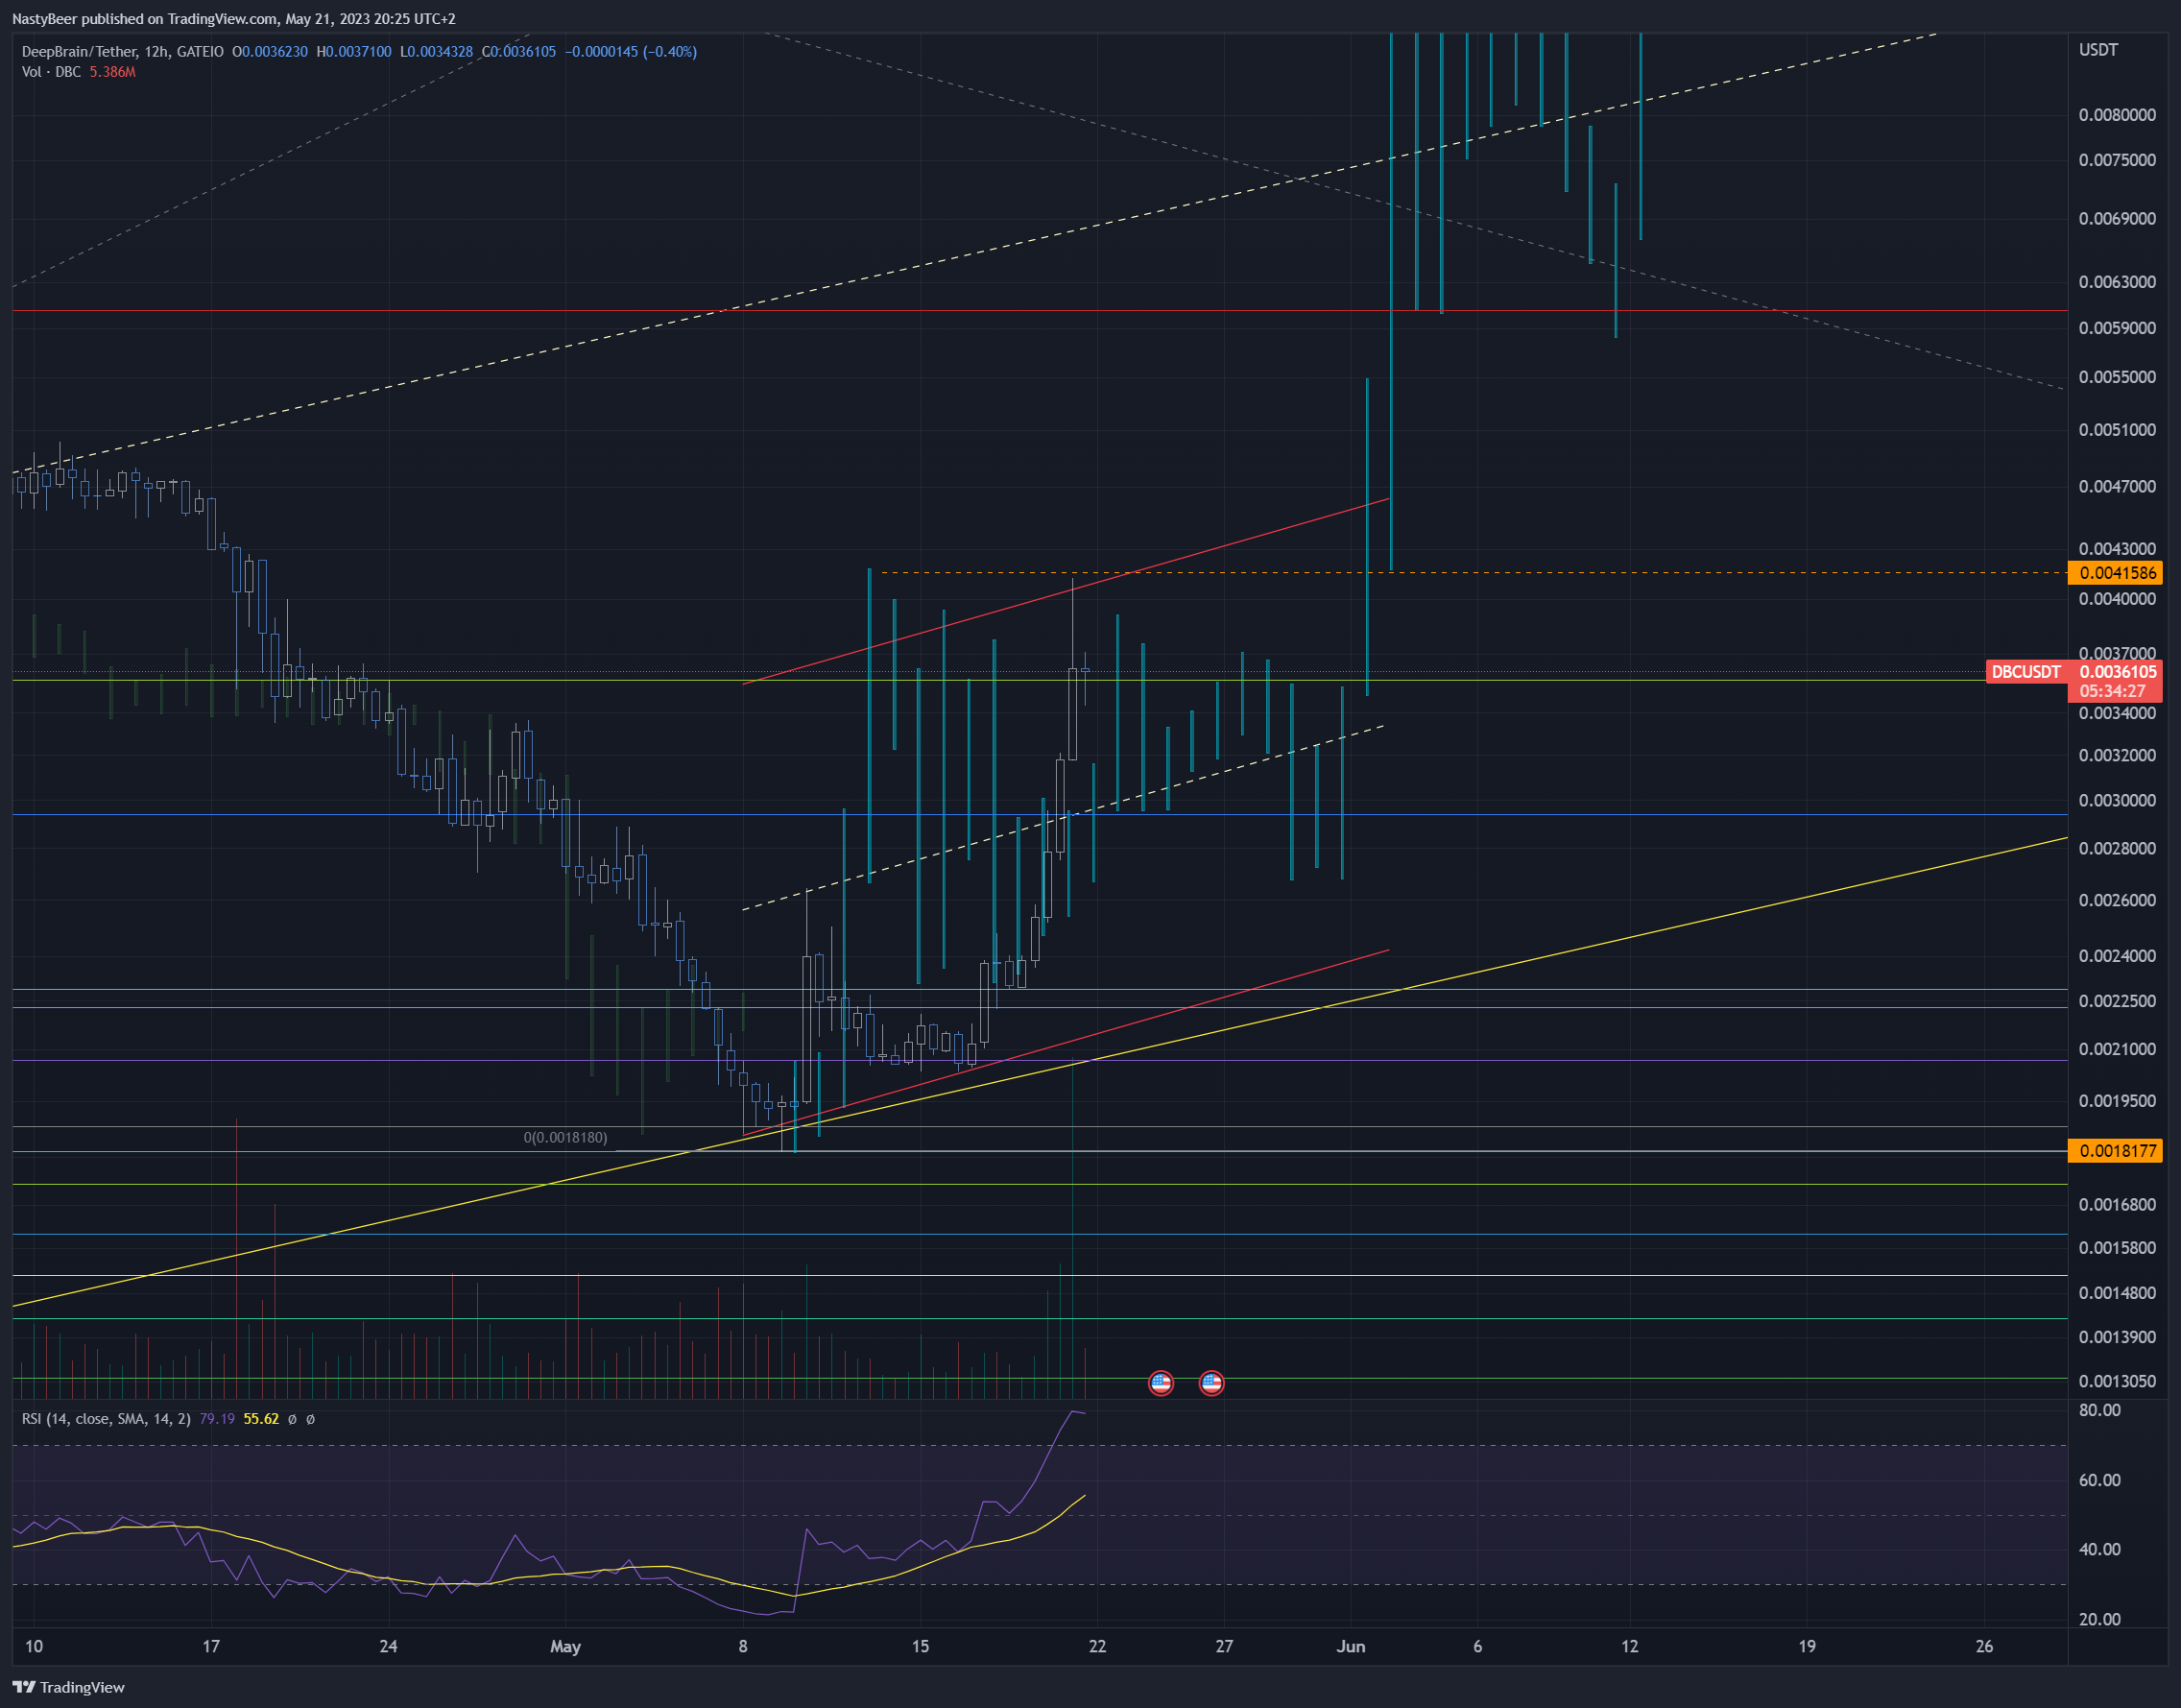Click the USDT currency label on price axis
The height and width of the screenshot is (1708, 2181).
[2098, 50]
